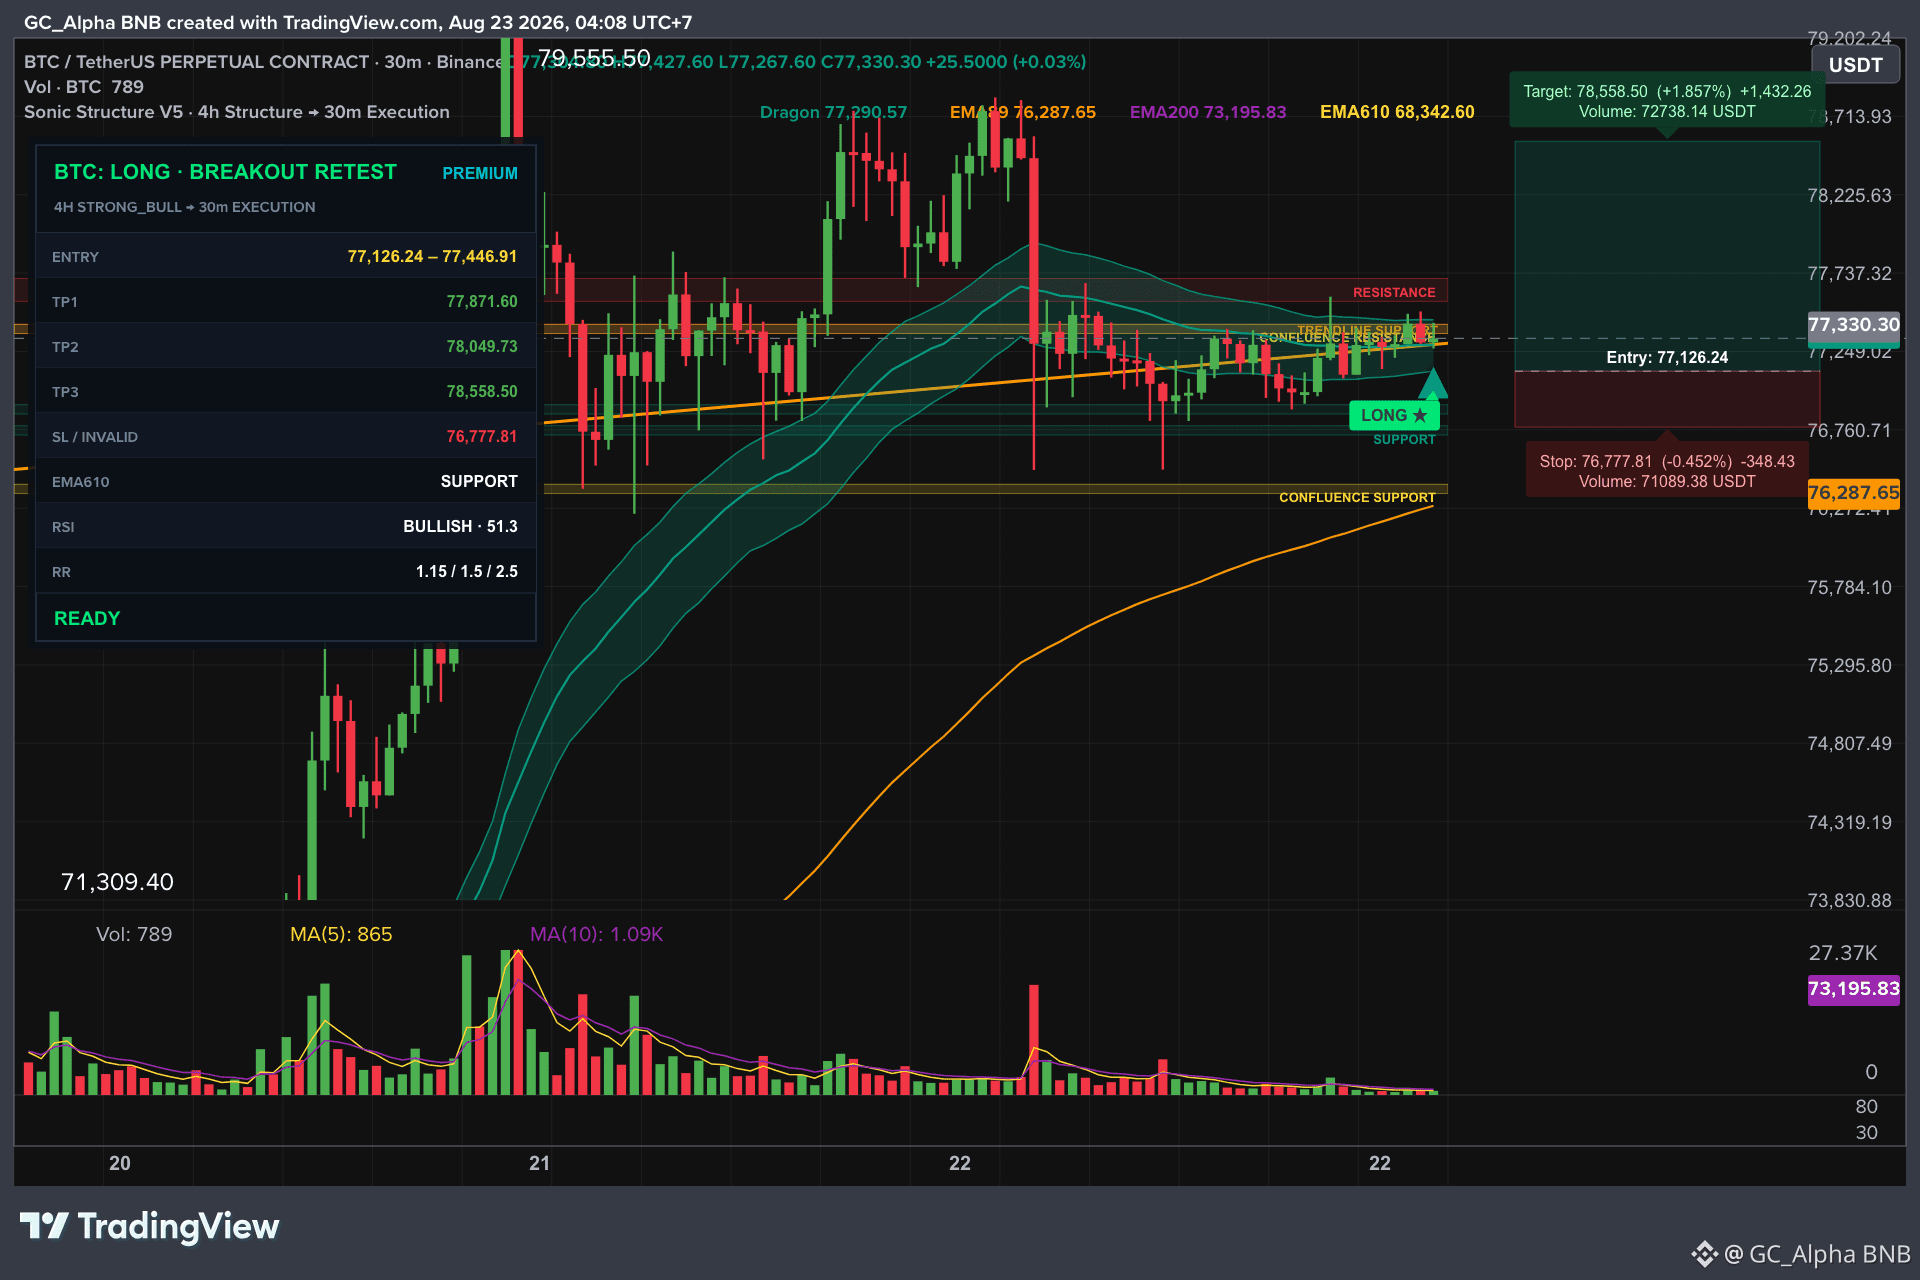Click the TP3 value 78,558.50 in panel
The width and height of the screenshot is (1920, 1280).
[x=482, y=392]
